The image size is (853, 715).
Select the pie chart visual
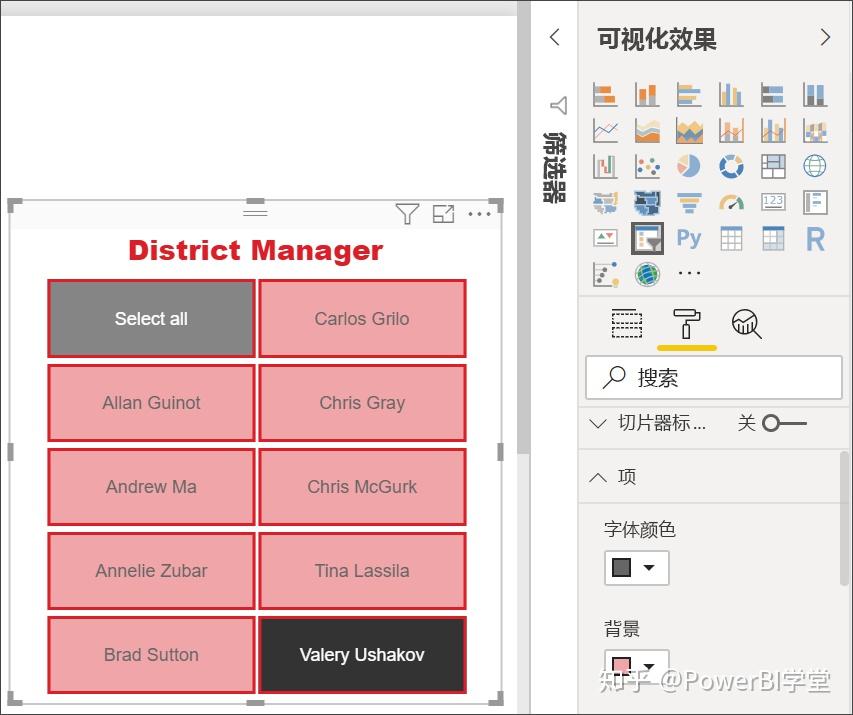689,167
